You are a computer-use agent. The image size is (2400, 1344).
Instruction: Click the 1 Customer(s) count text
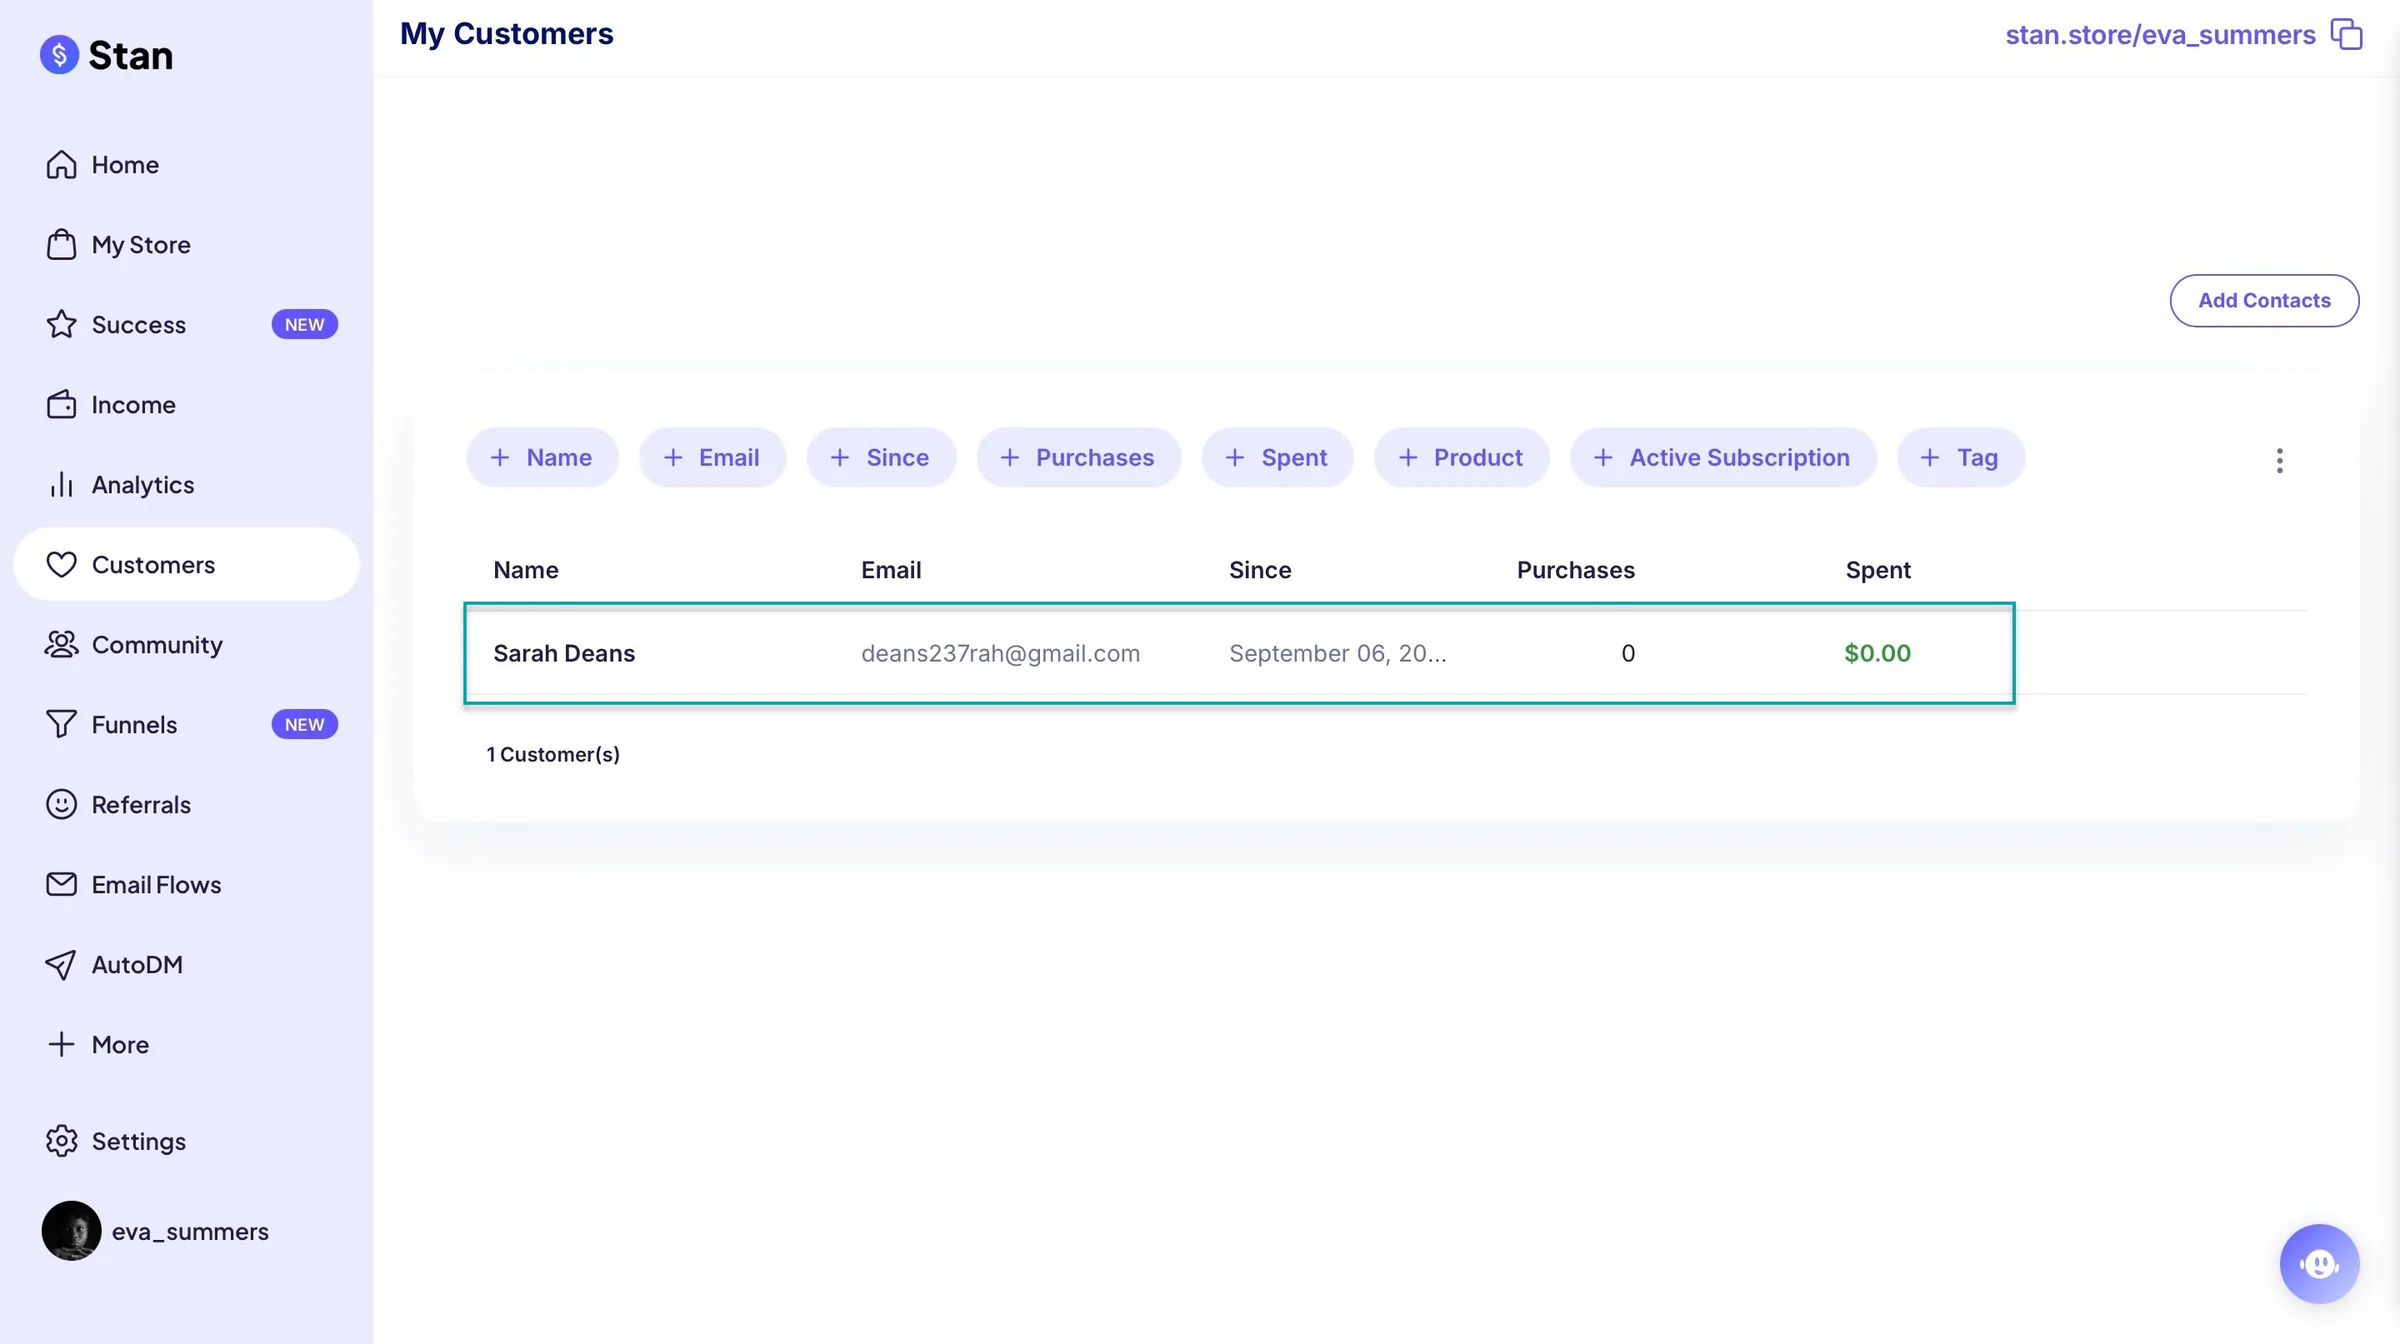[x=553, y=754]
